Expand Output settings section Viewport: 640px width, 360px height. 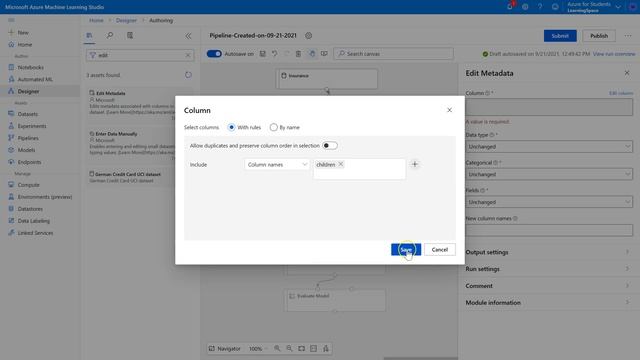coord(549,252)
